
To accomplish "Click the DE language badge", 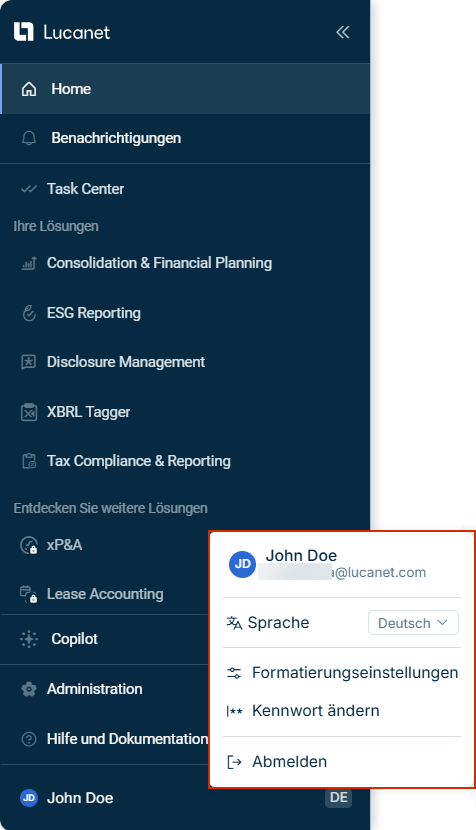I will click(x=338, y=797).
